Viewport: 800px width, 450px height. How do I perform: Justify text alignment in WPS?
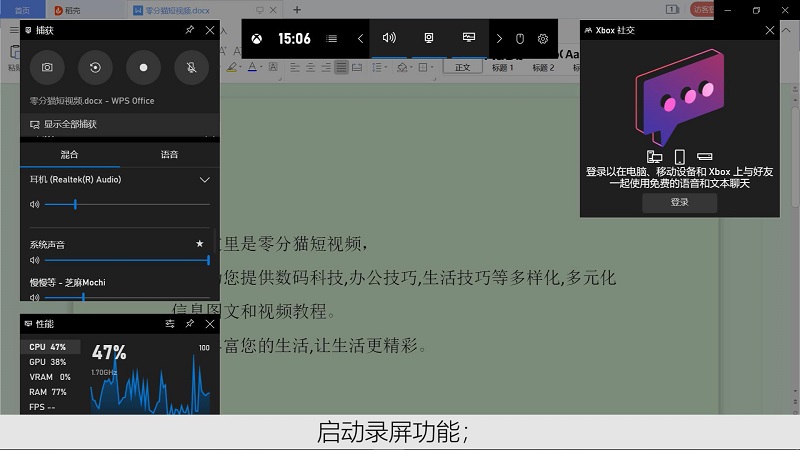(x=341, y=67)
